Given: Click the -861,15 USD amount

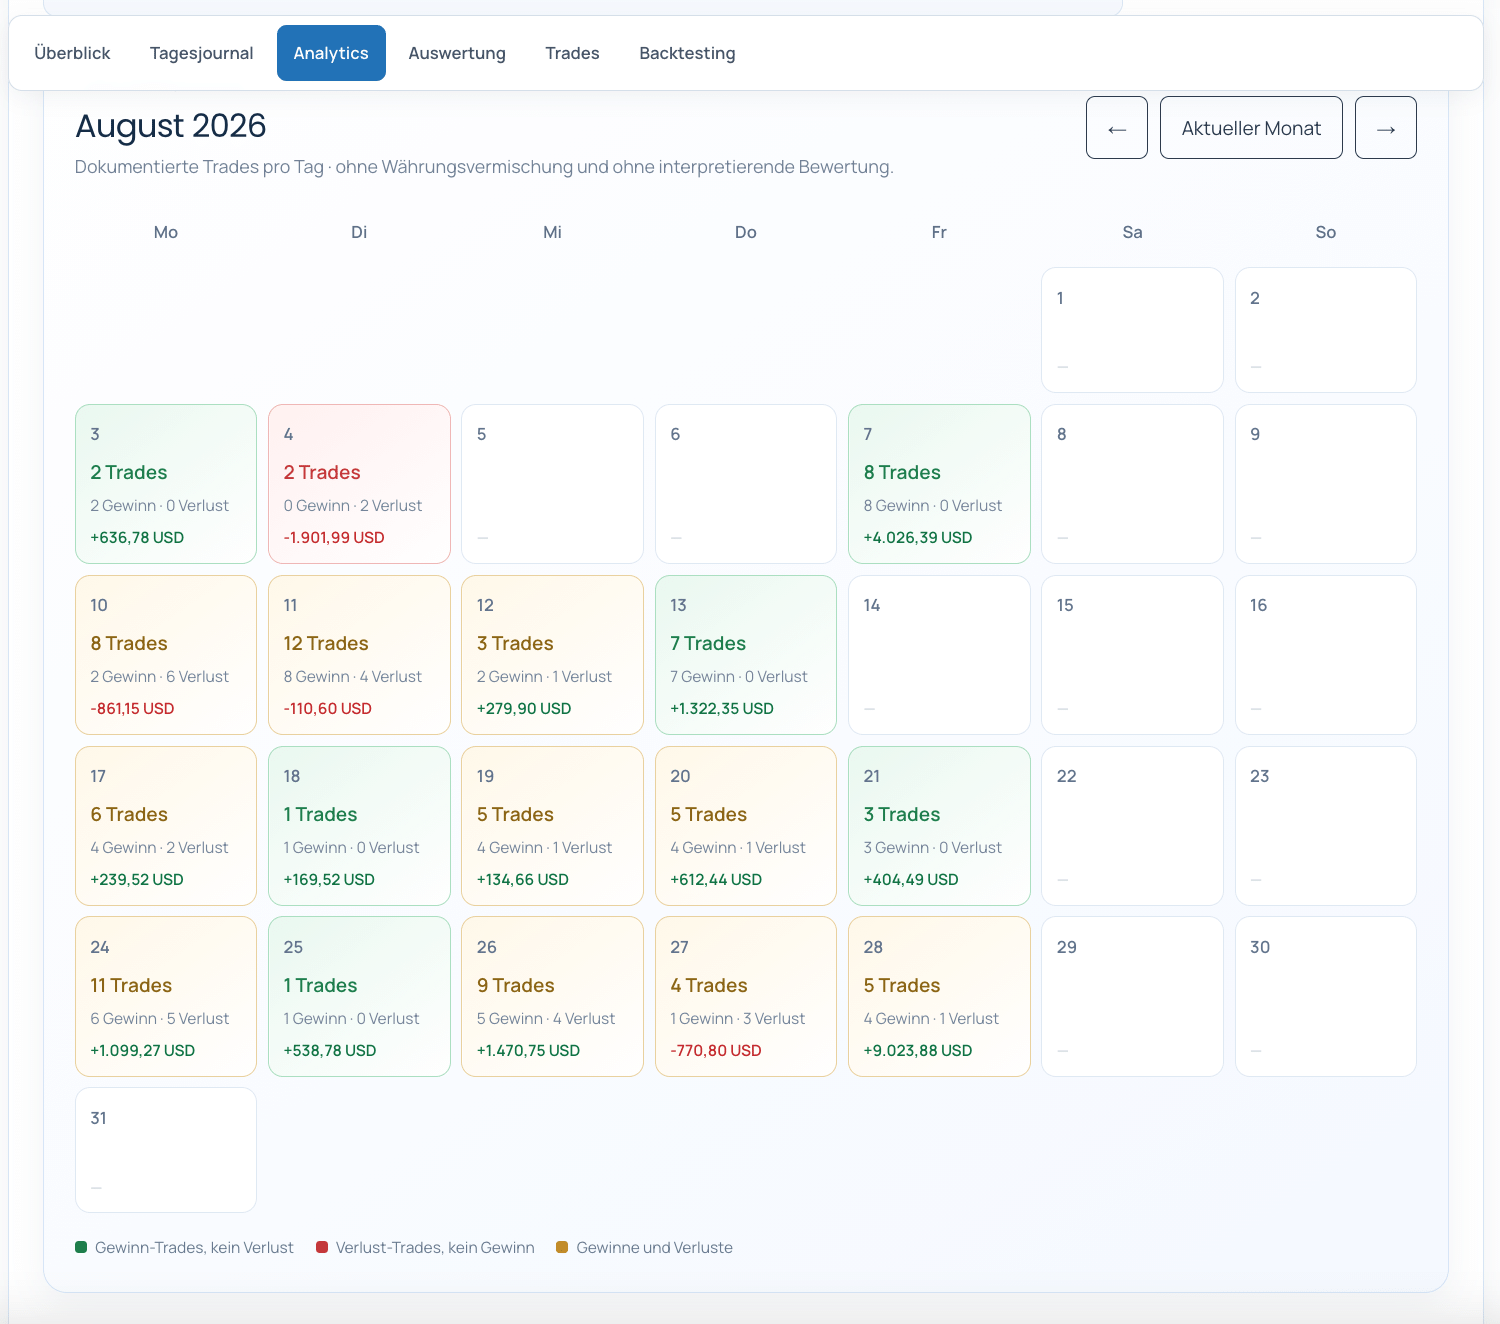Looking at the screenshot, I should [132, 709].
